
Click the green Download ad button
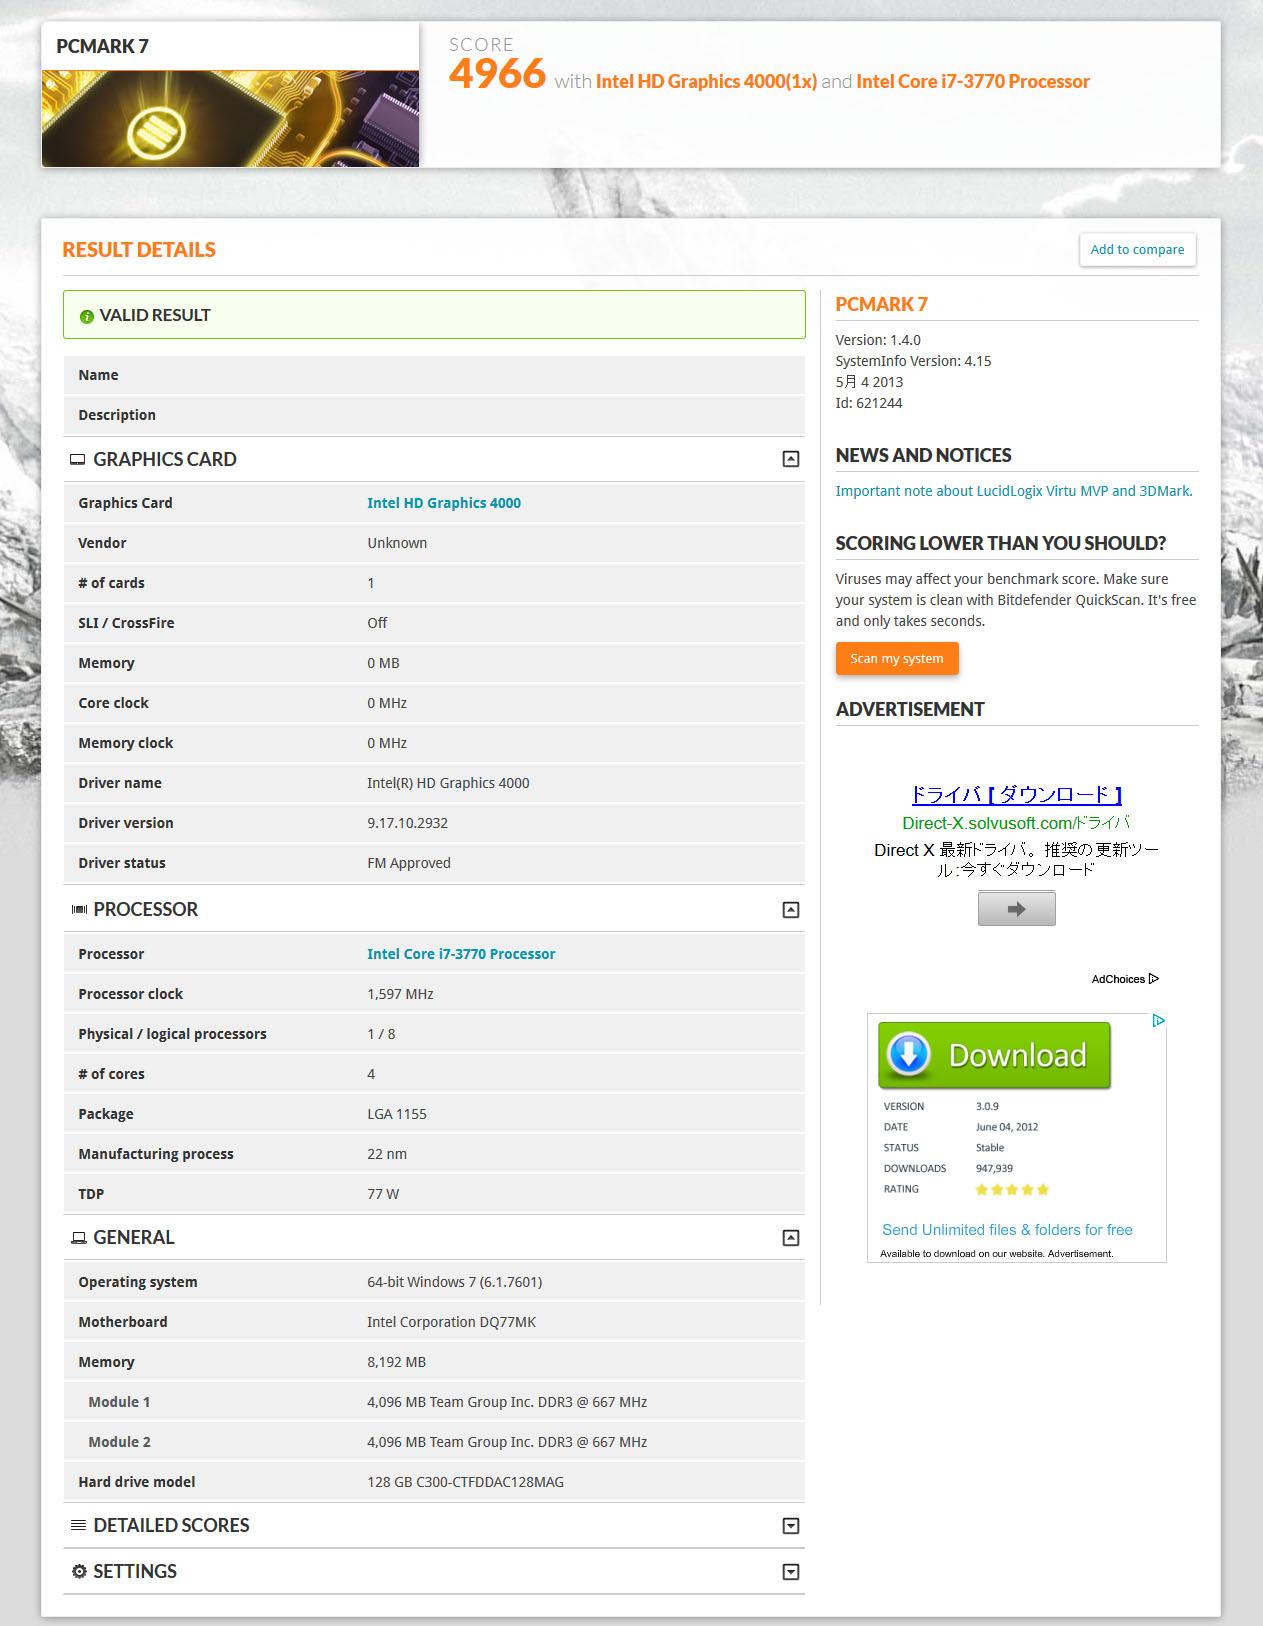click(994, 1055)
